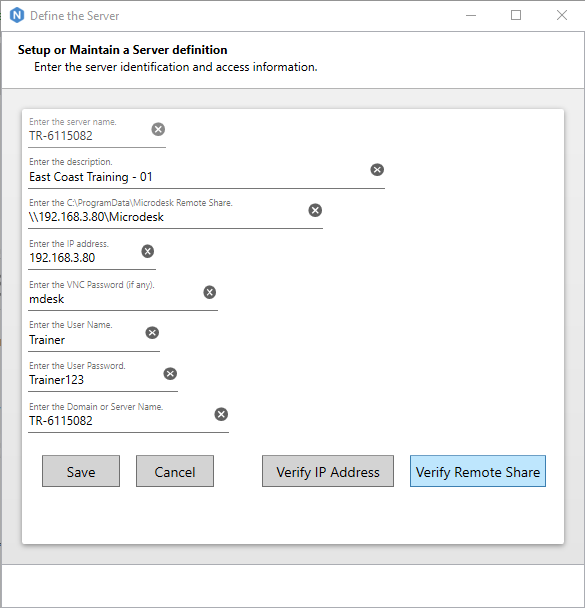Edit the Trainer user name input
Image resolution: width=585 pixels, height=608 pixels.
click(x=85, y=340)
